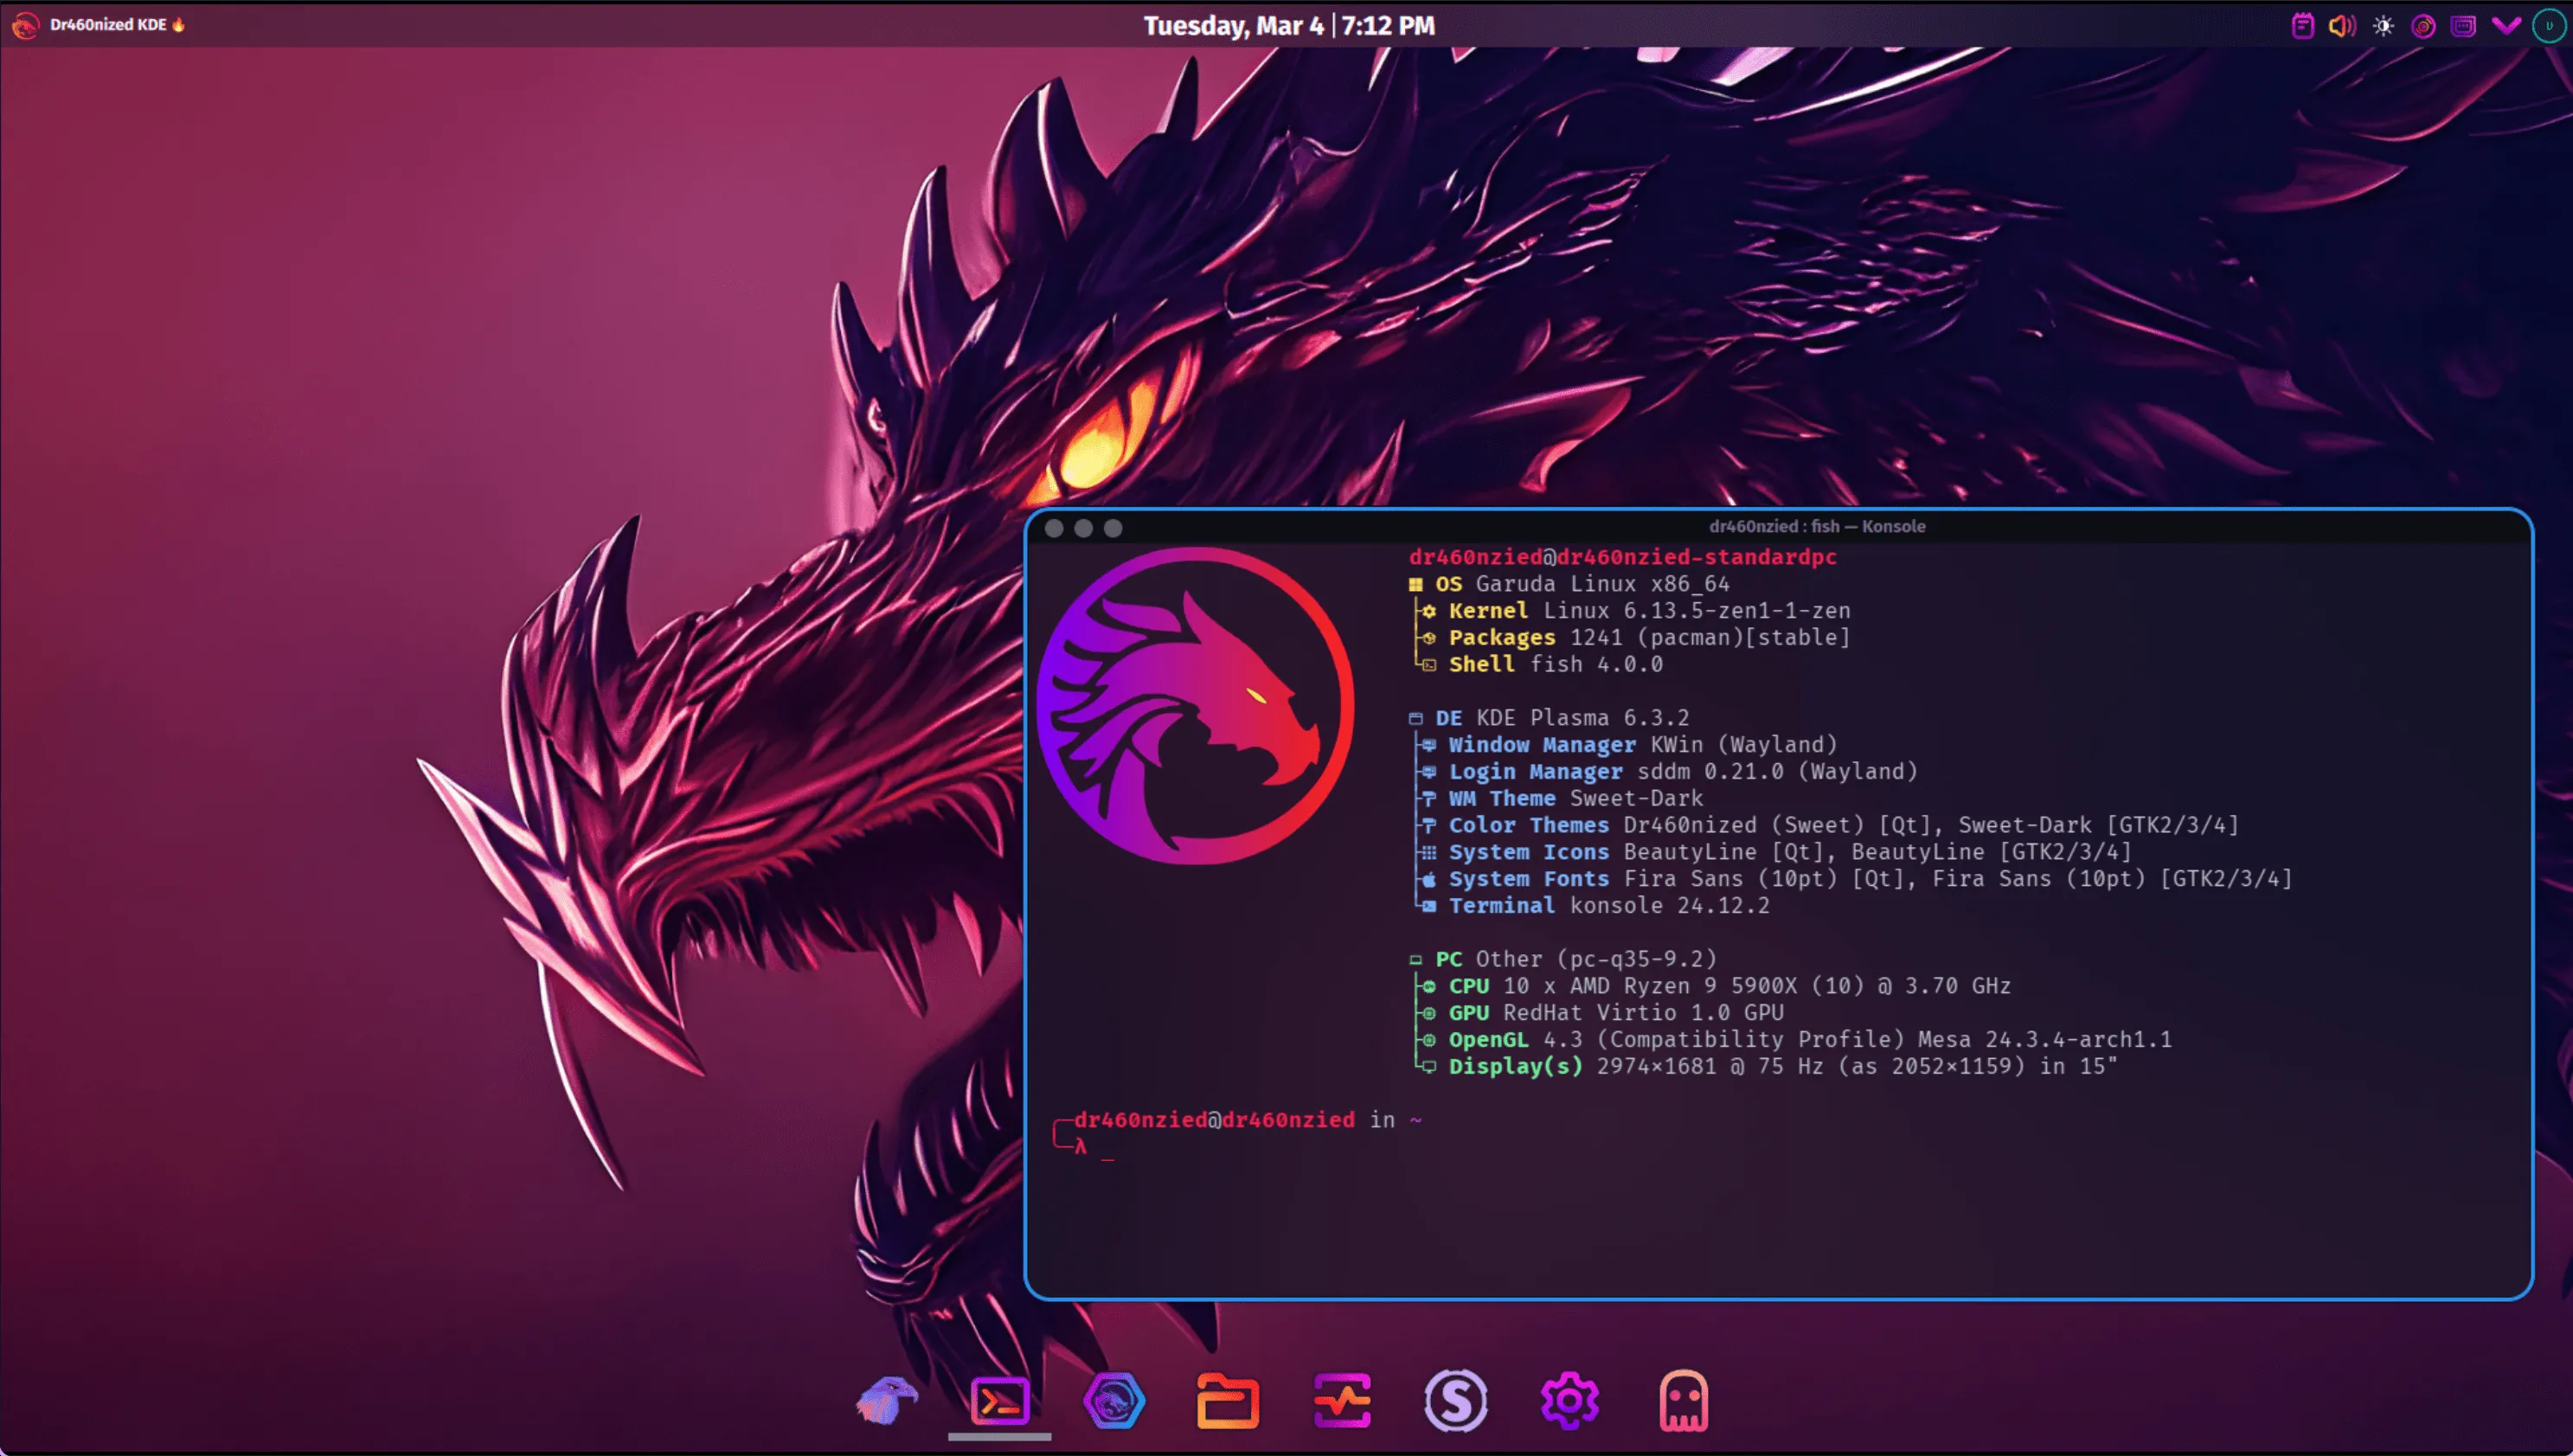Click 'GPU RedHat Virtio 1.0 GPU' line
The width and height of the screenshot is (2573, 1456).
[1598, 1014]
